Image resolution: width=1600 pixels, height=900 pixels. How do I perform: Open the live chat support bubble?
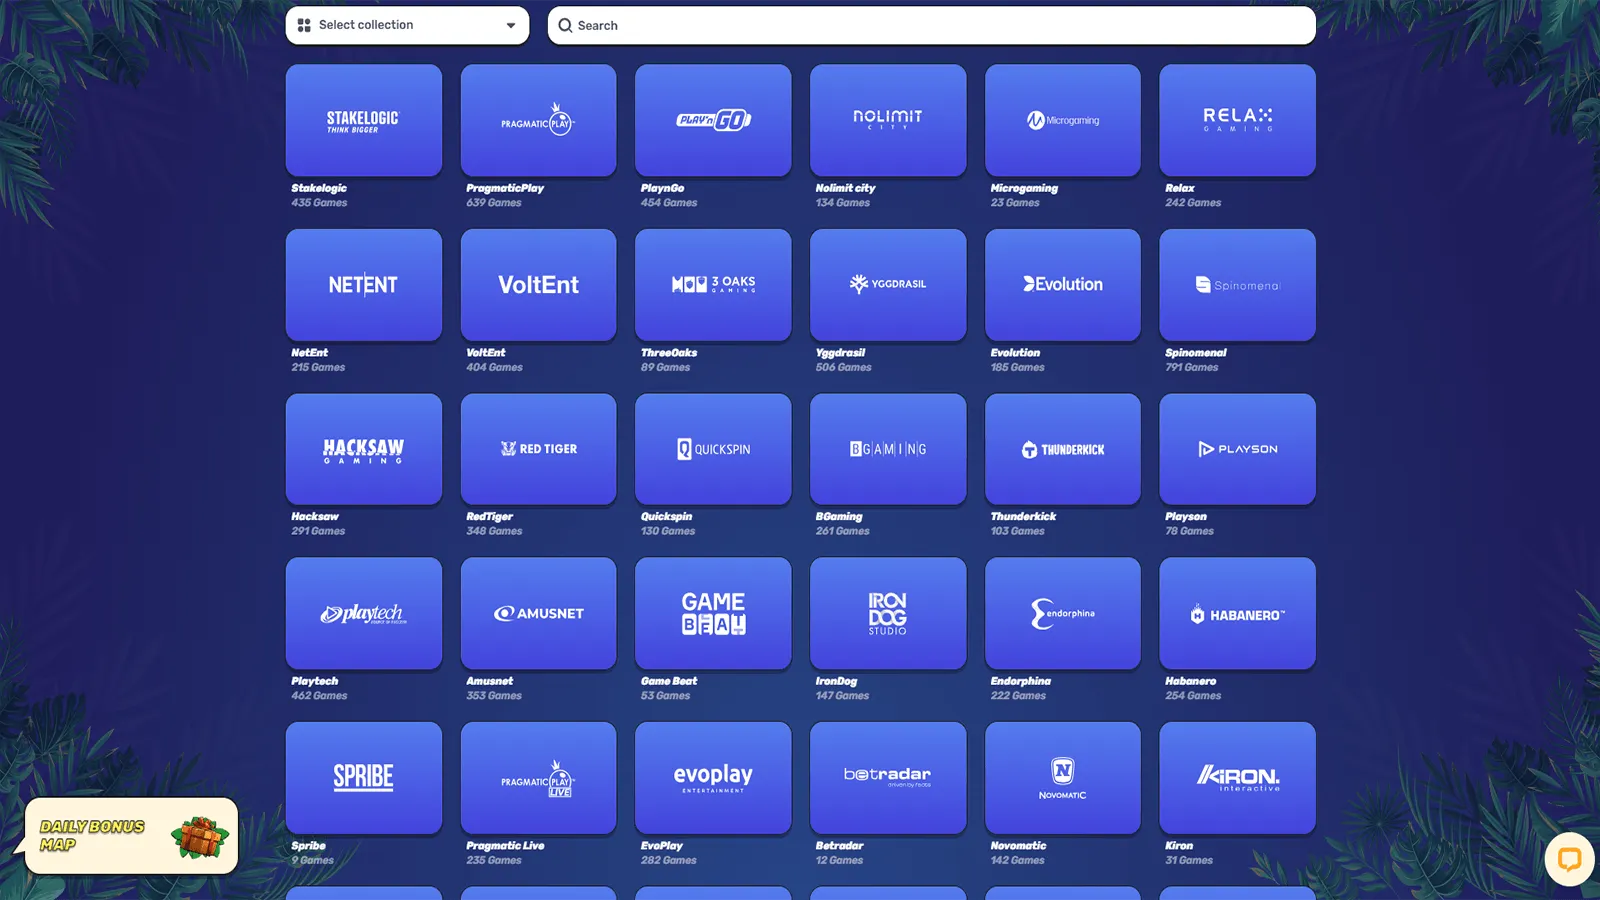[x=1569, y=859]
